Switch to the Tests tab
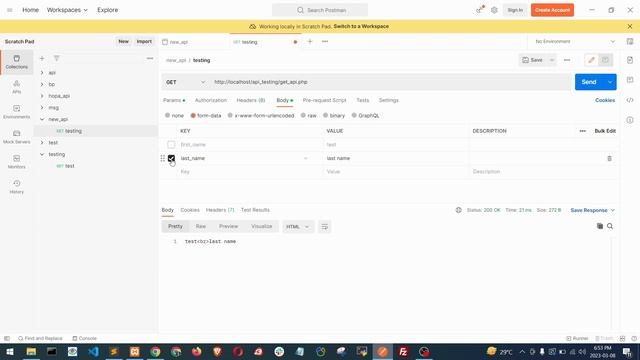 tap(362, 100)
